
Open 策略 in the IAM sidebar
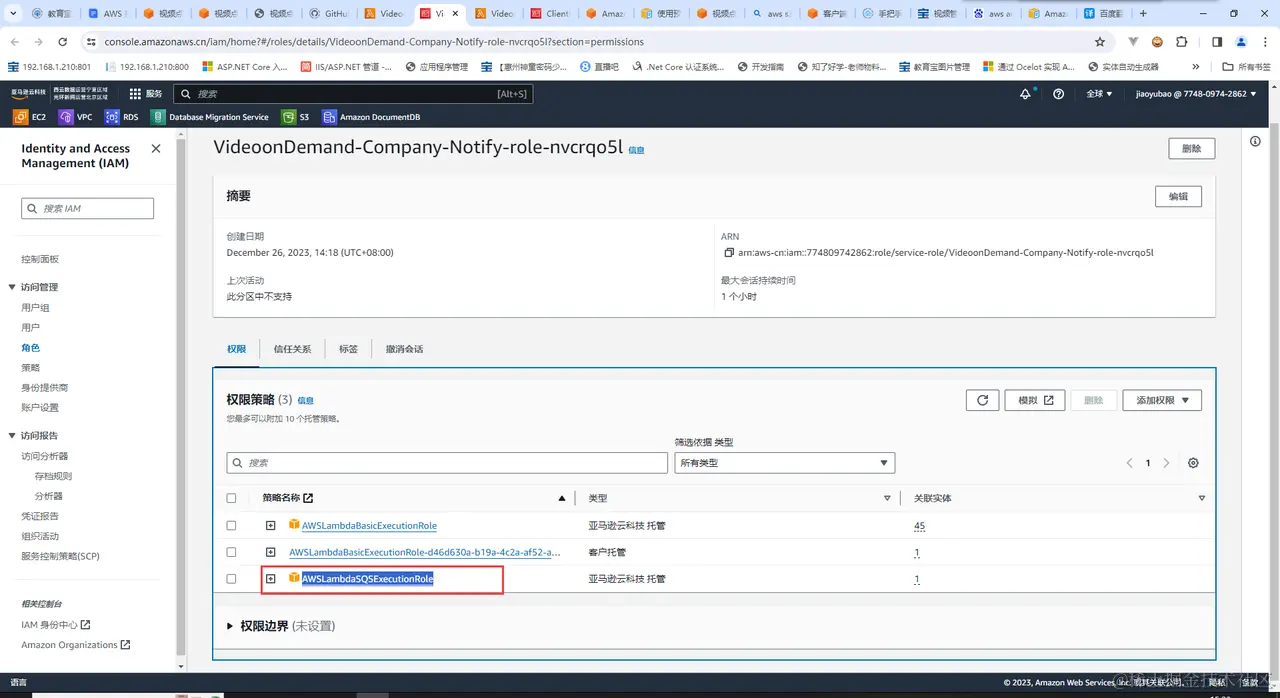31,367
